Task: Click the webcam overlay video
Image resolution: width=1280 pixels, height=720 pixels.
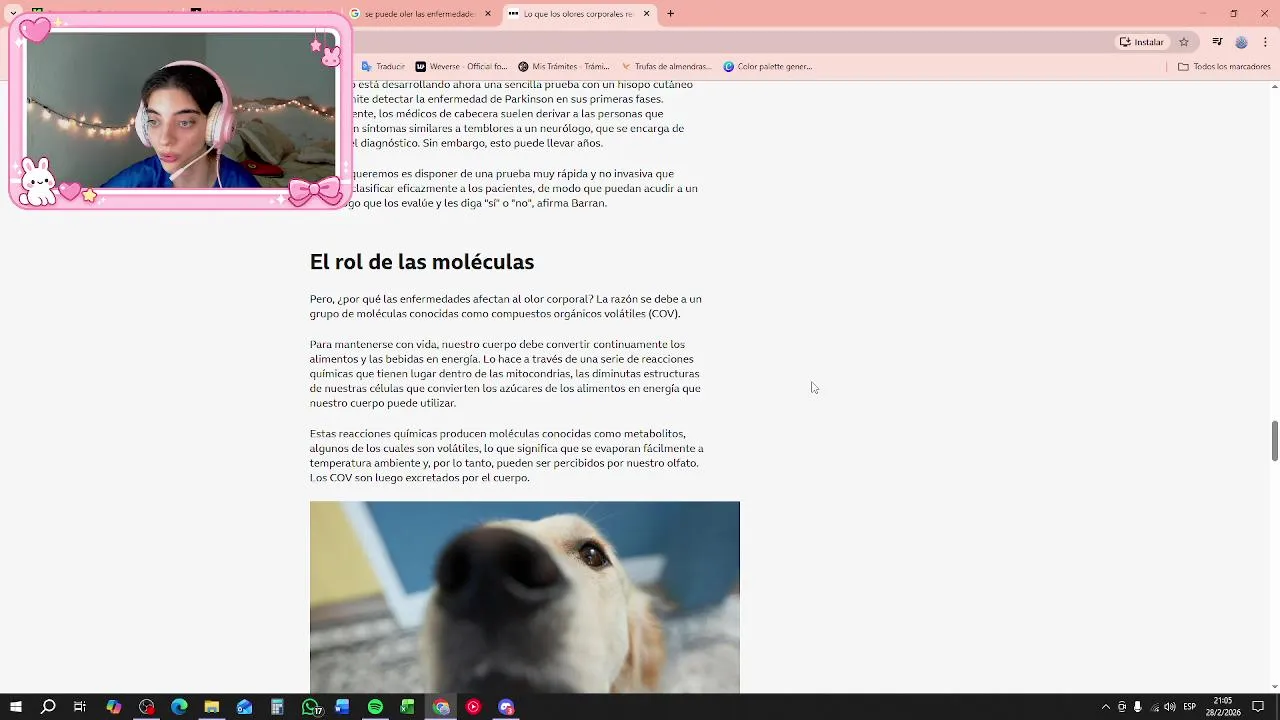Action: [180, 110]
